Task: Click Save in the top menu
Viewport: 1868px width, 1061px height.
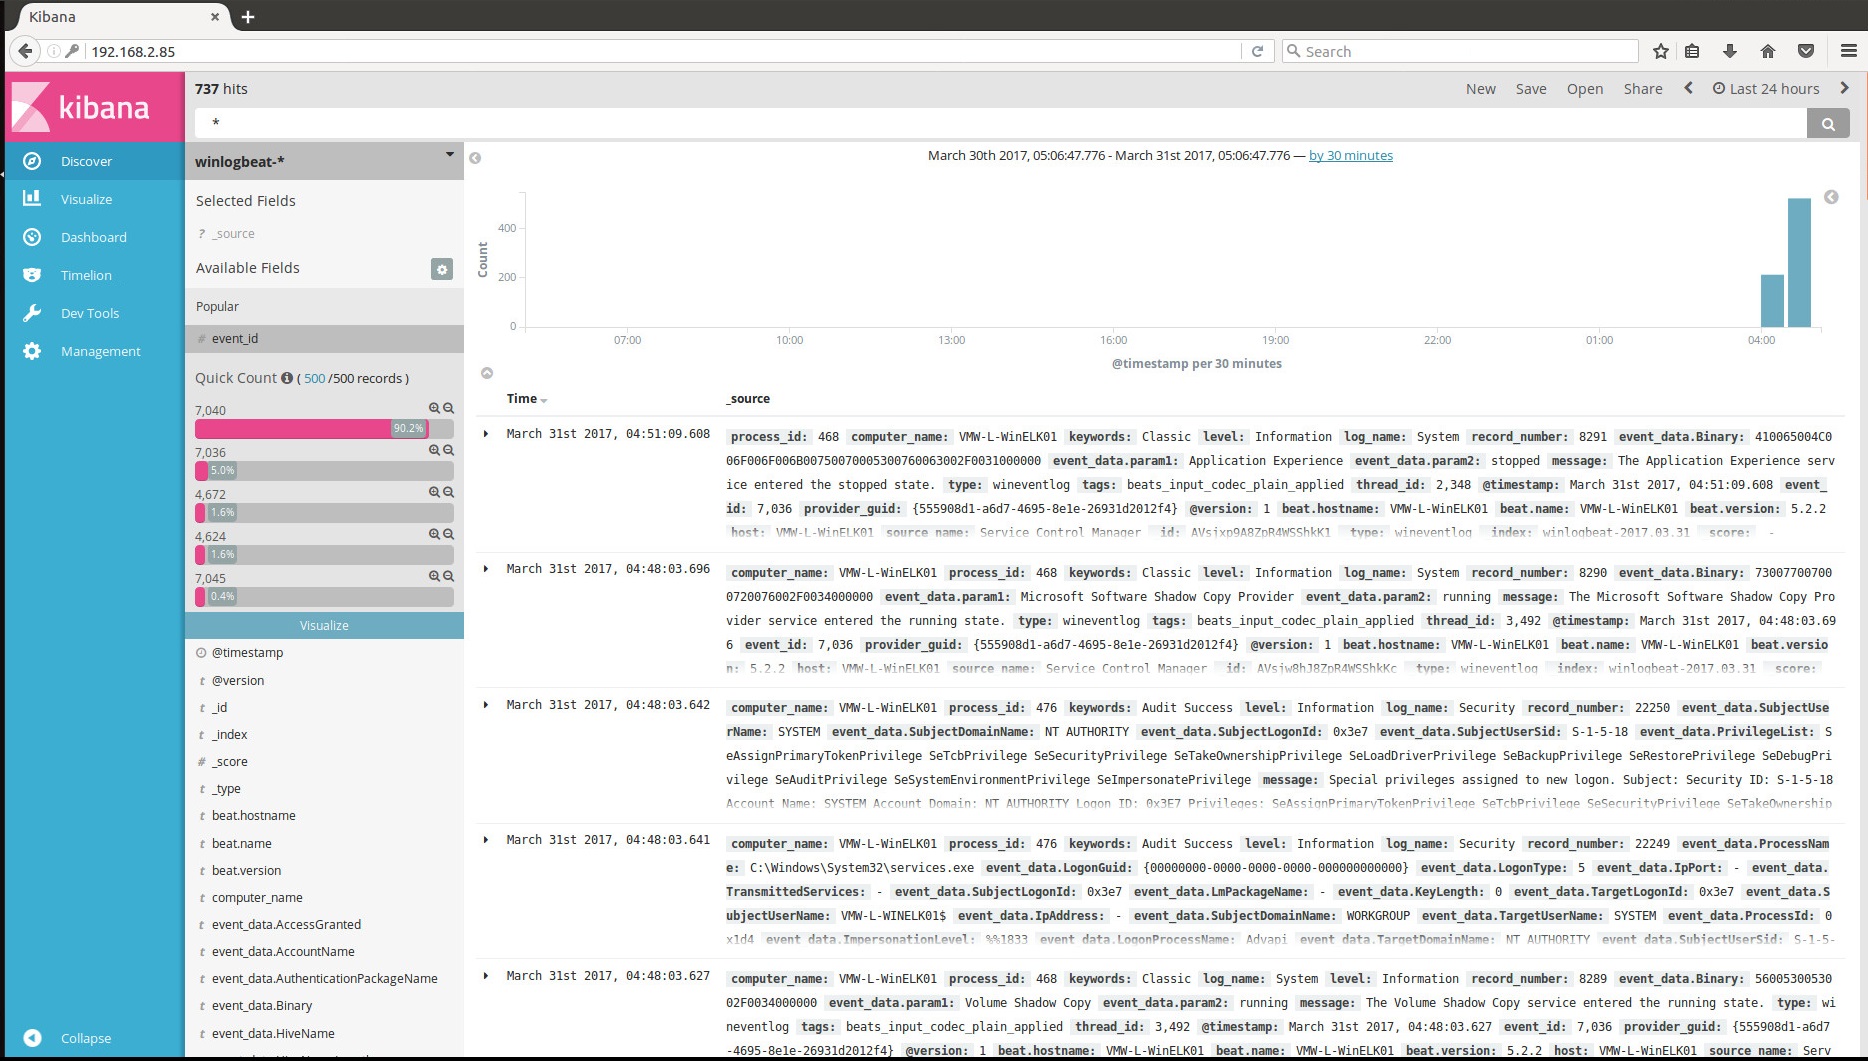Action: click(x=1531, y=89)
